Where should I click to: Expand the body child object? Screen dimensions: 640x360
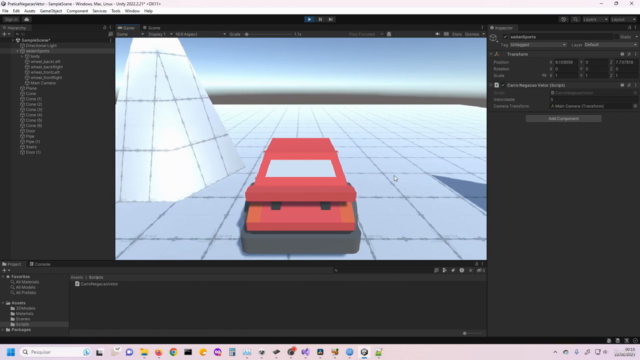click(22, 56)
